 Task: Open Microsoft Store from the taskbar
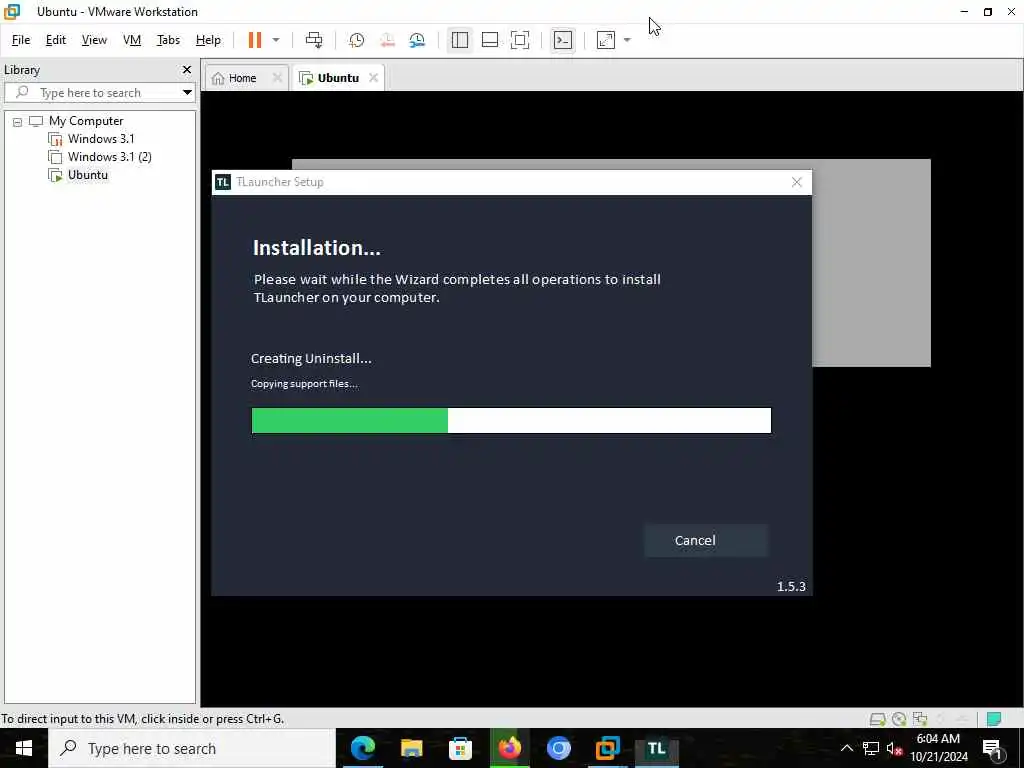[x=460, y=748]
